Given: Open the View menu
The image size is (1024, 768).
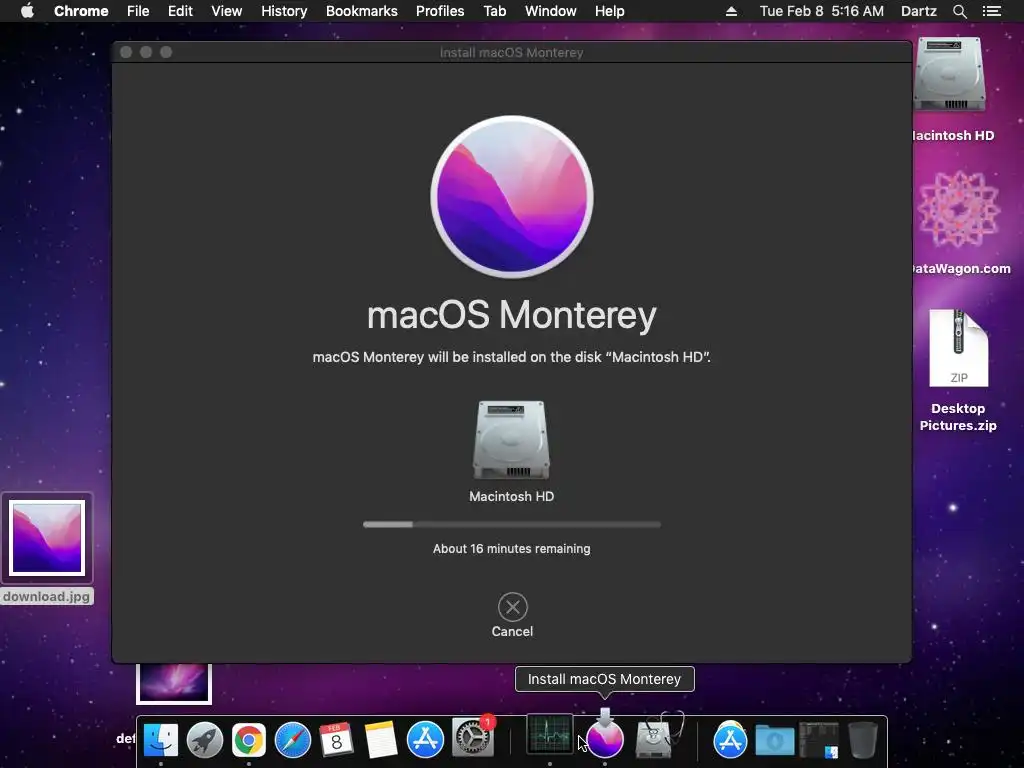Looking at the screenshot, I should click(227, 11).
